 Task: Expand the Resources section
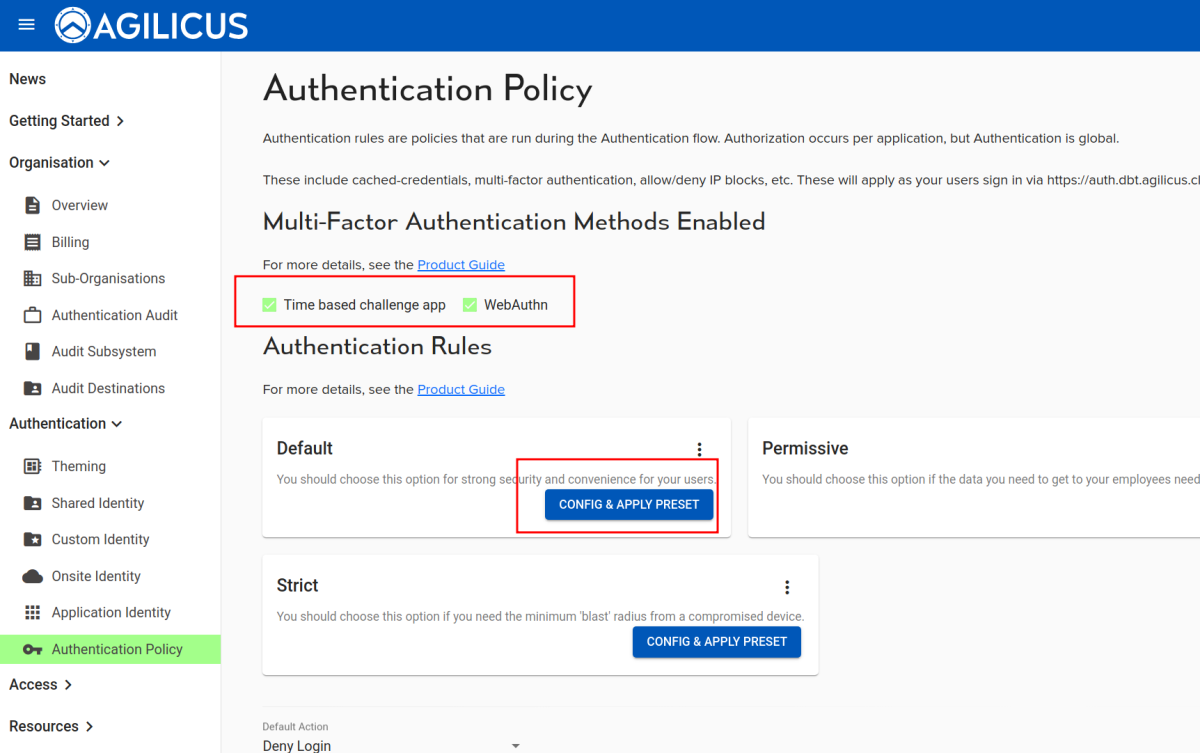point(51,726)
